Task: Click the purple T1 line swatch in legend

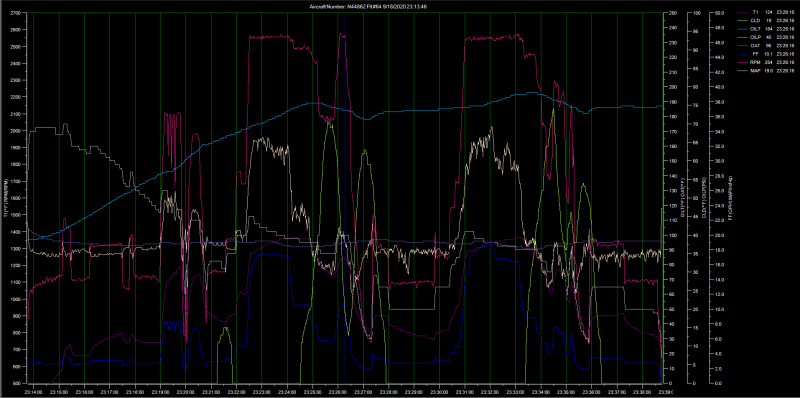Action: tap(743, 12)
